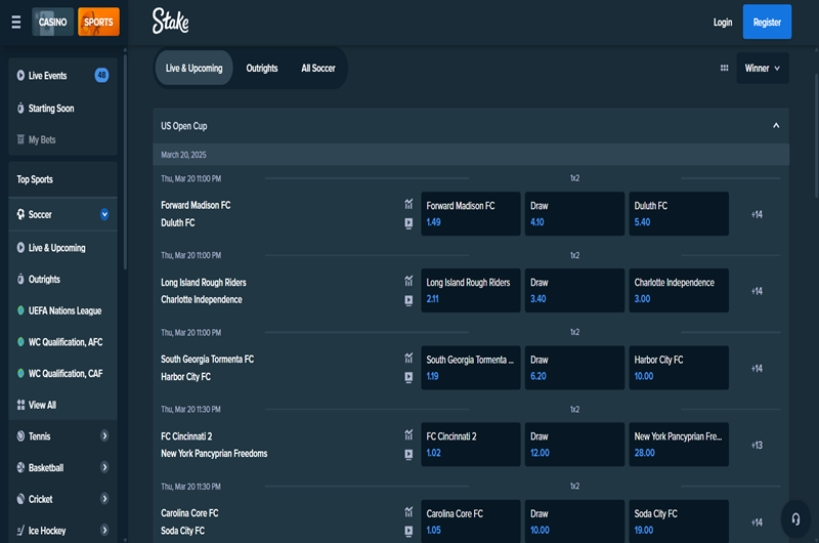Open statistics icon for Long Island Rough Riders match

[408, 281]
